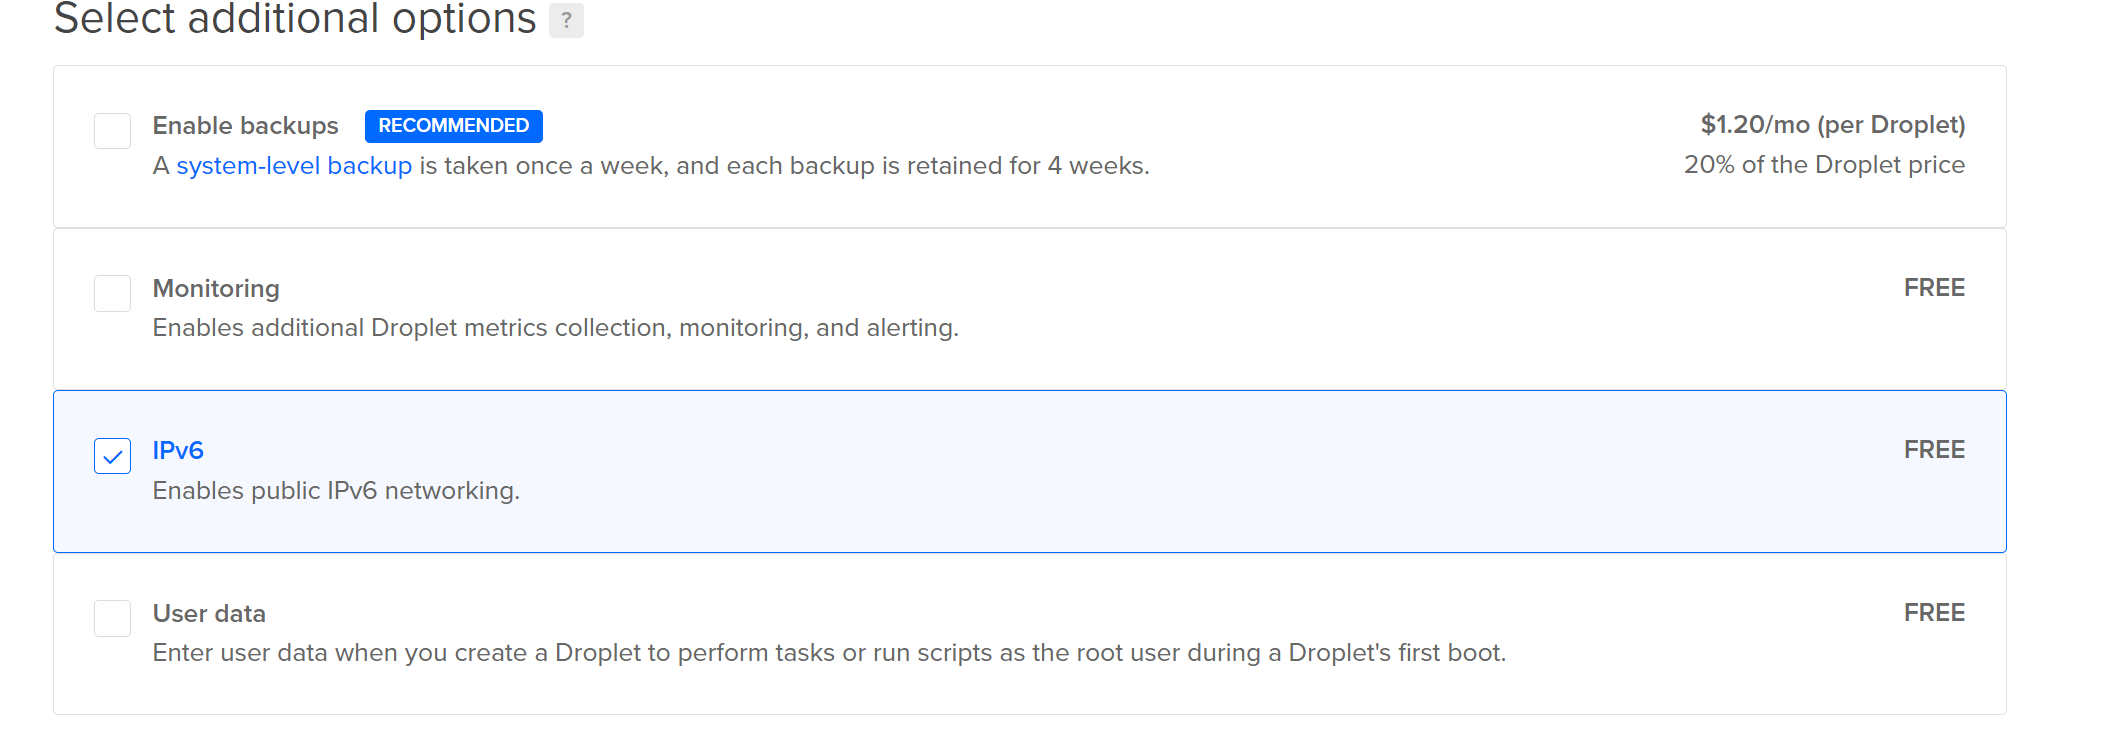This screenshot has width=2101, height=743.
Task: Check the User data checkbox
Action: click(x=112, y=618)
